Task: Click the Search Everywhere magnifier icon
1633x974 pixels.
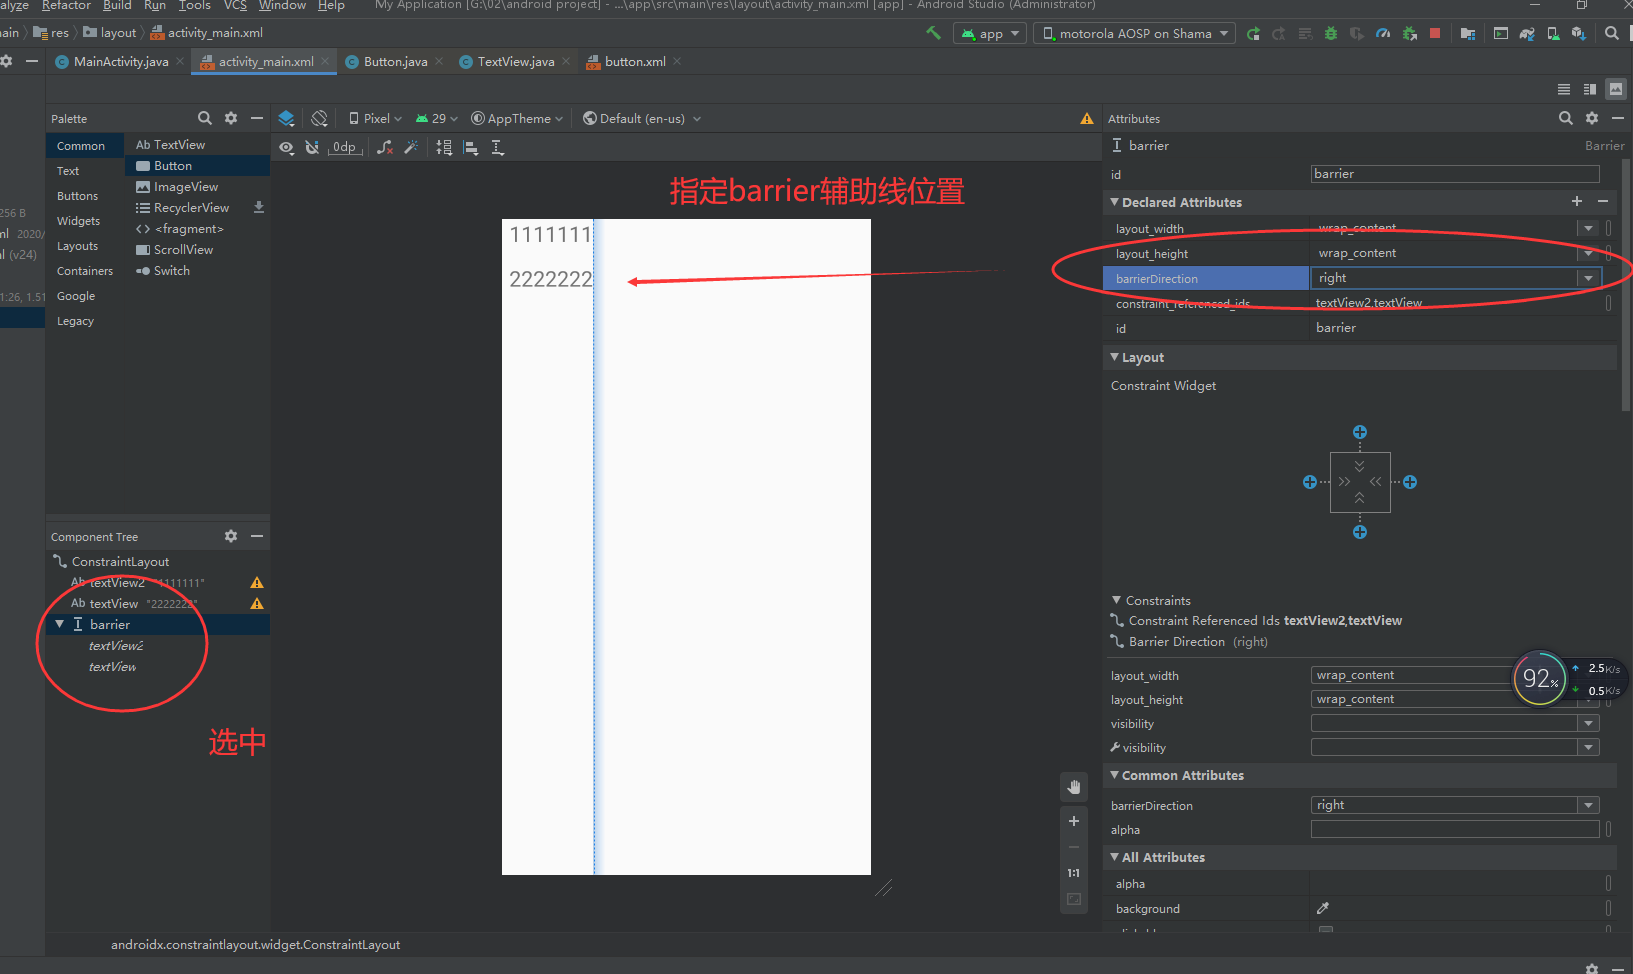Action: click(1611, 33)
